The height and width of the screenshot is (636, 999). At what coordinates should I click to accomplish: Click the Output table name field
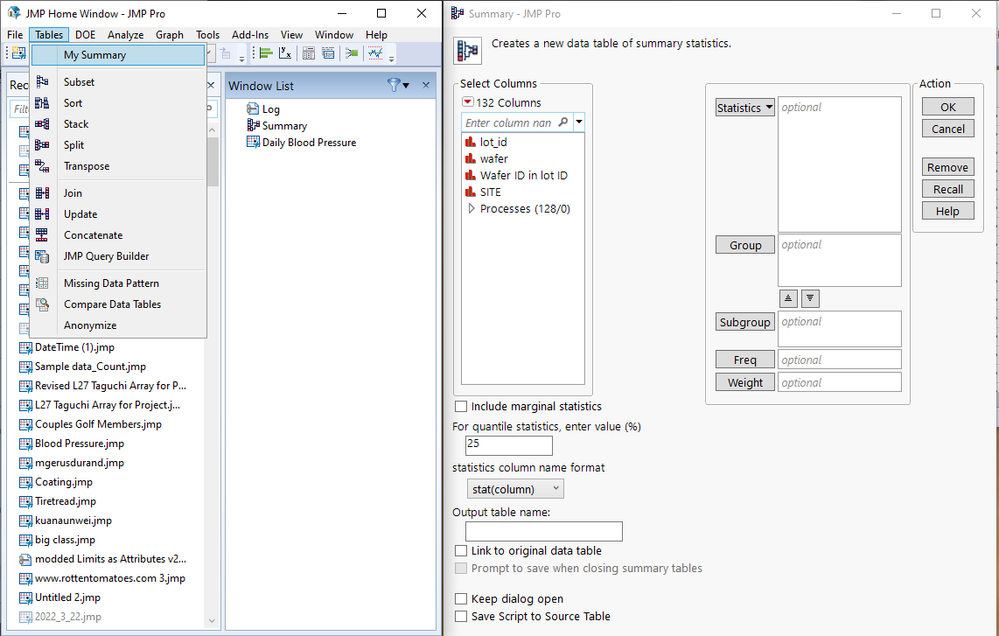pos(543,531)
